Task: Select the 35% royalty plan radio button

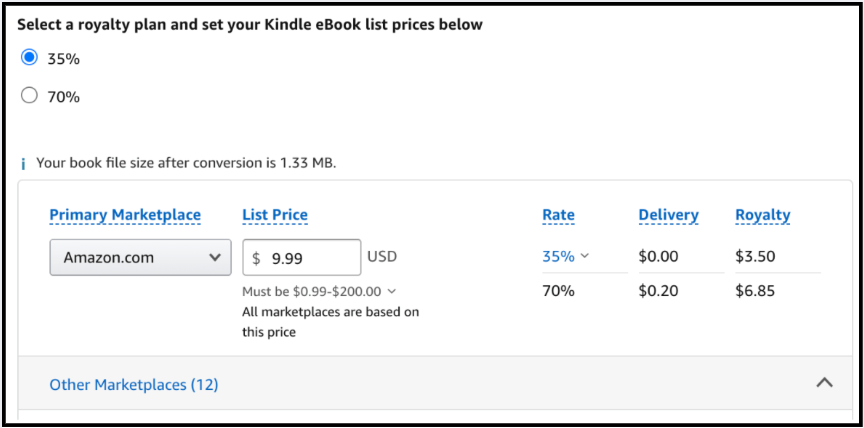Action: [29, 58]
